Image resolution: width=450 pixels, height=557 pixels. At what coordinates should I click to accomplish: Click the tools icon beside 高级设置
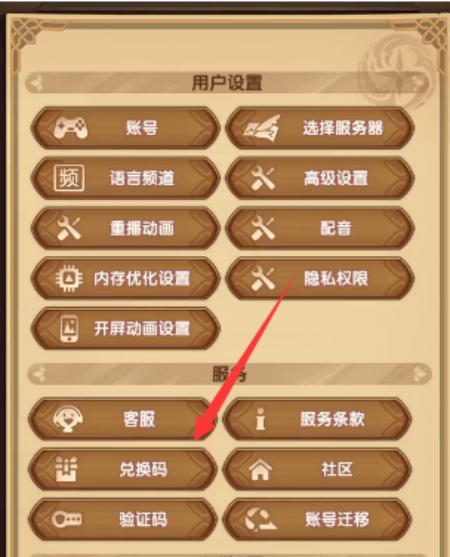tap(263, 178)
